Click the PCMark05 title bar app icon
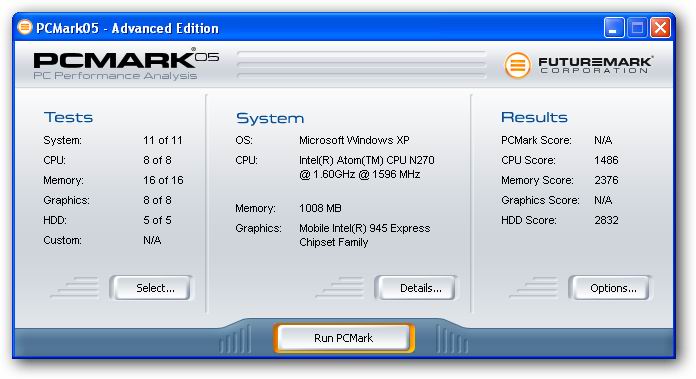 (x=25, y=28)
